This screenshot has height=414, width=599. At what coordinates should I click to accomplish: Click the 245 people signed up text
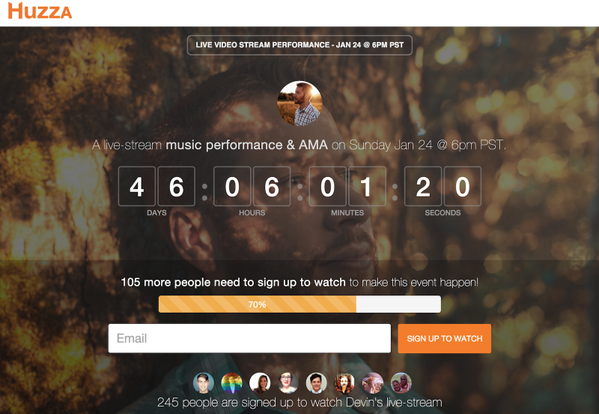[x=300, y=402]
